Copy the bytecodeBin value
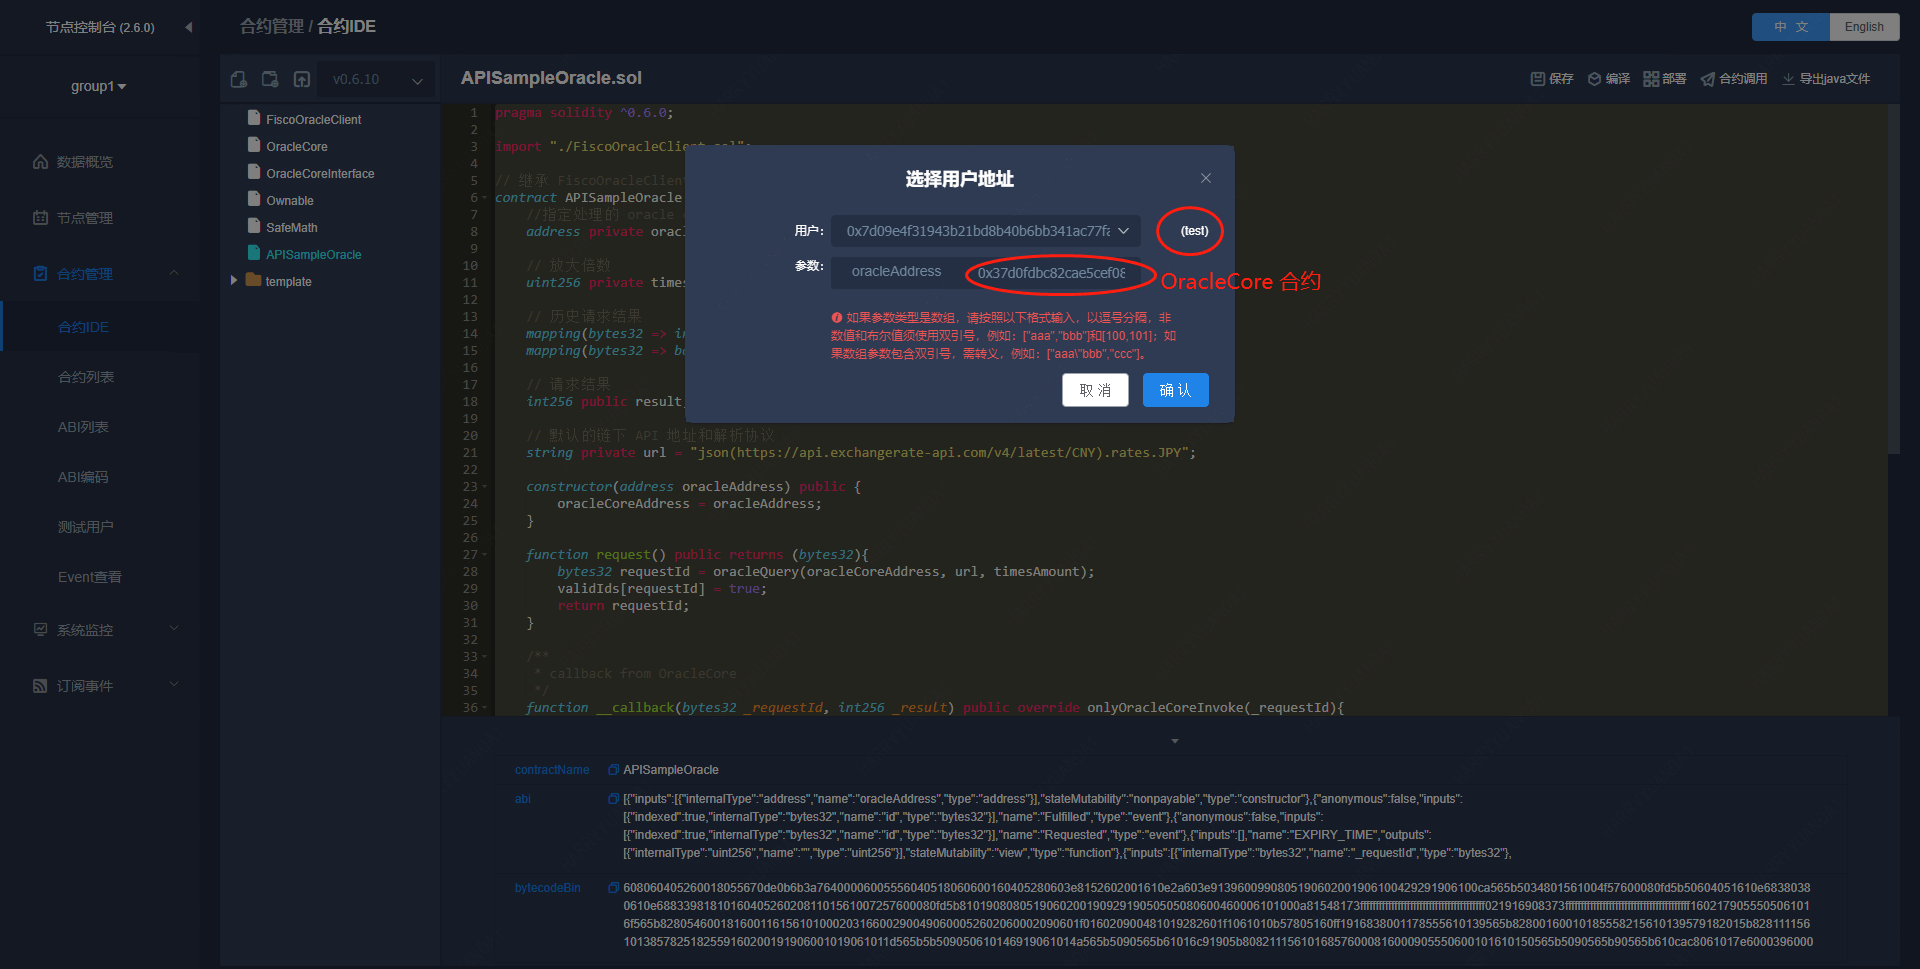The height and width of the screenshot is (969, 1920). 613,888
